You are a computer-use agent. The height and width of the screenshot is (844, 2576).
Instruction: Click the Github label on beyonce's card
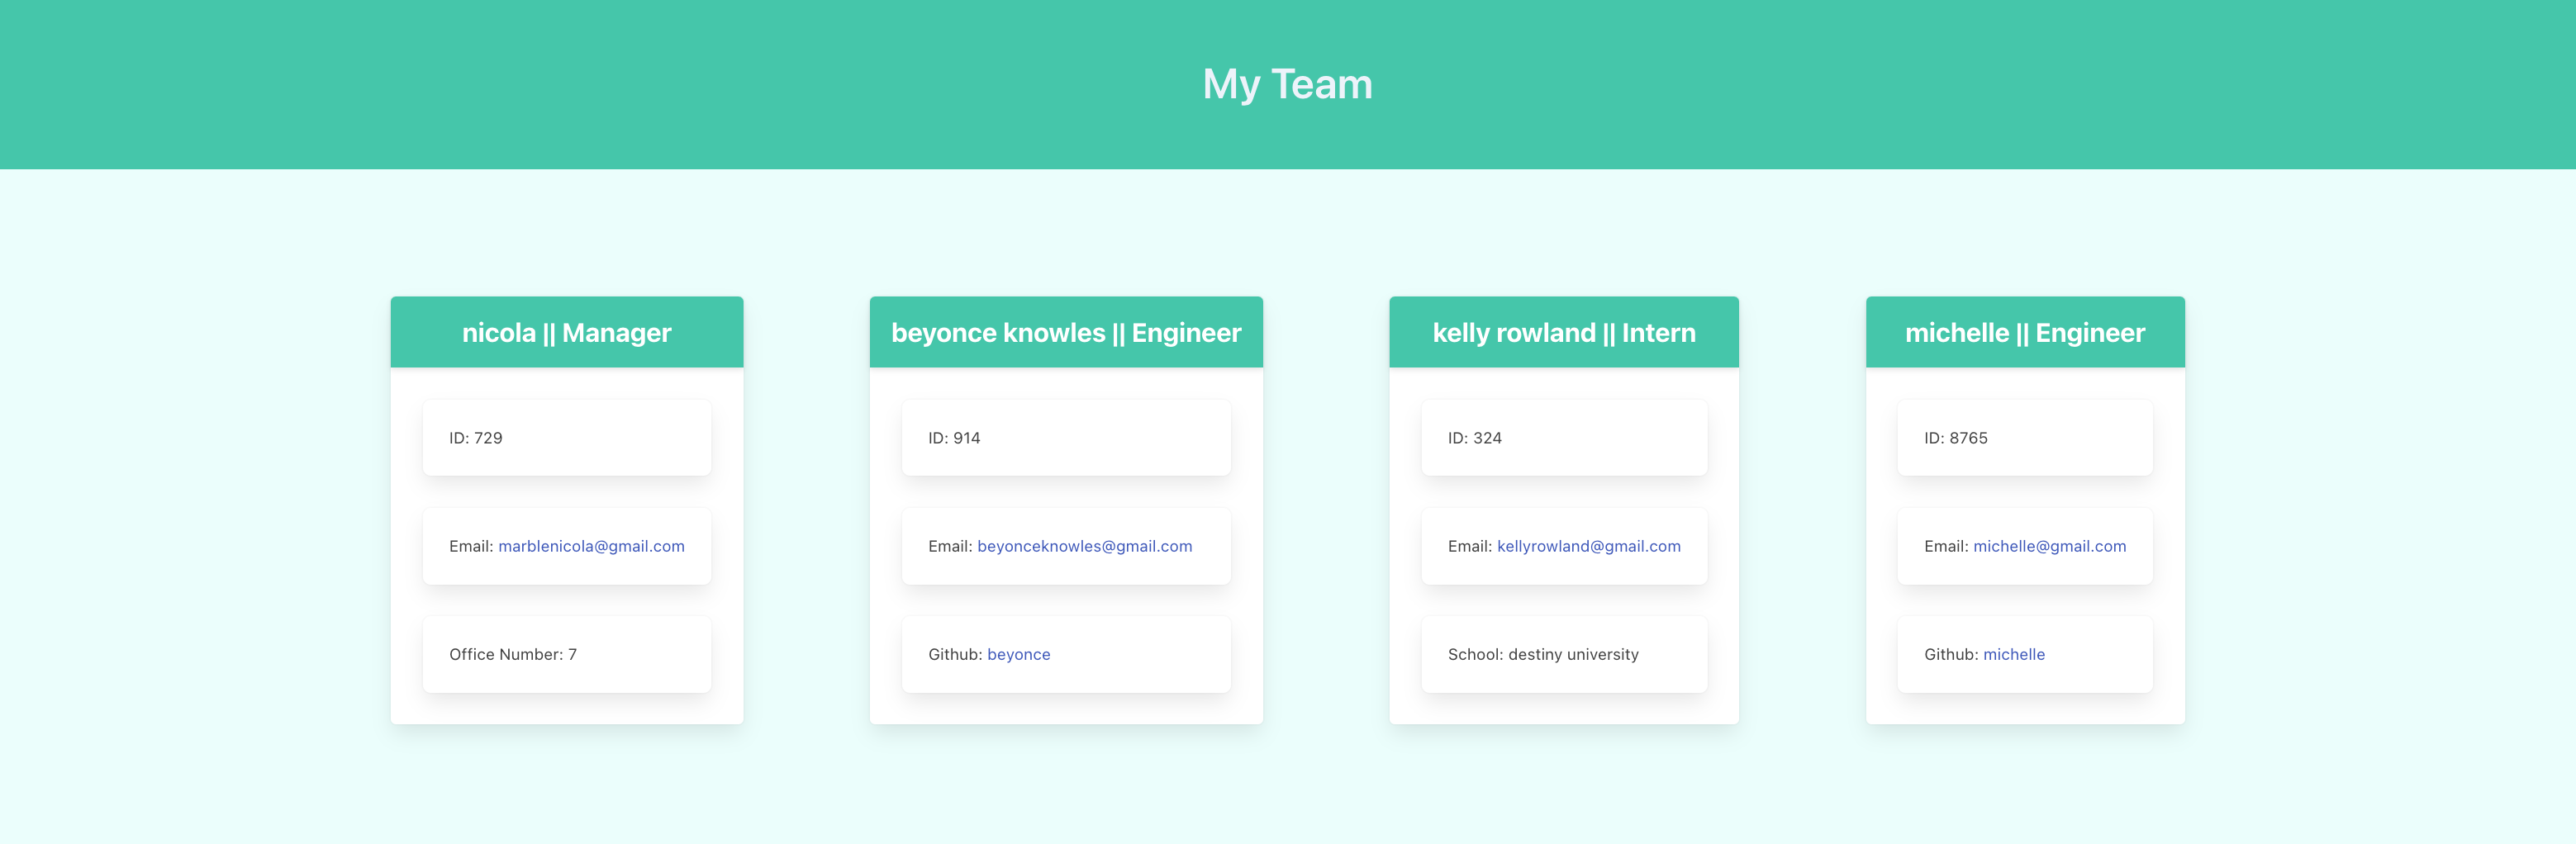pos(954,654)
